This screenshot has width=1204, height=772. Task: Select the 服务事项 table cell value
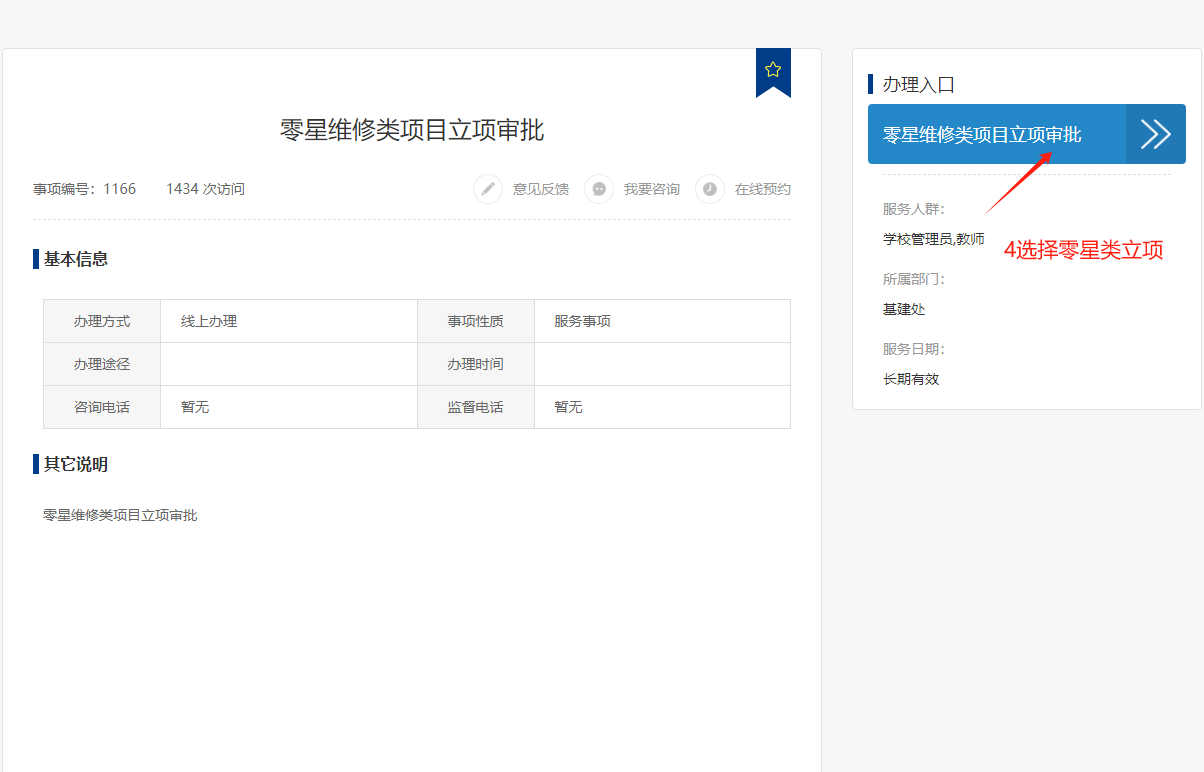coord(583,321)
